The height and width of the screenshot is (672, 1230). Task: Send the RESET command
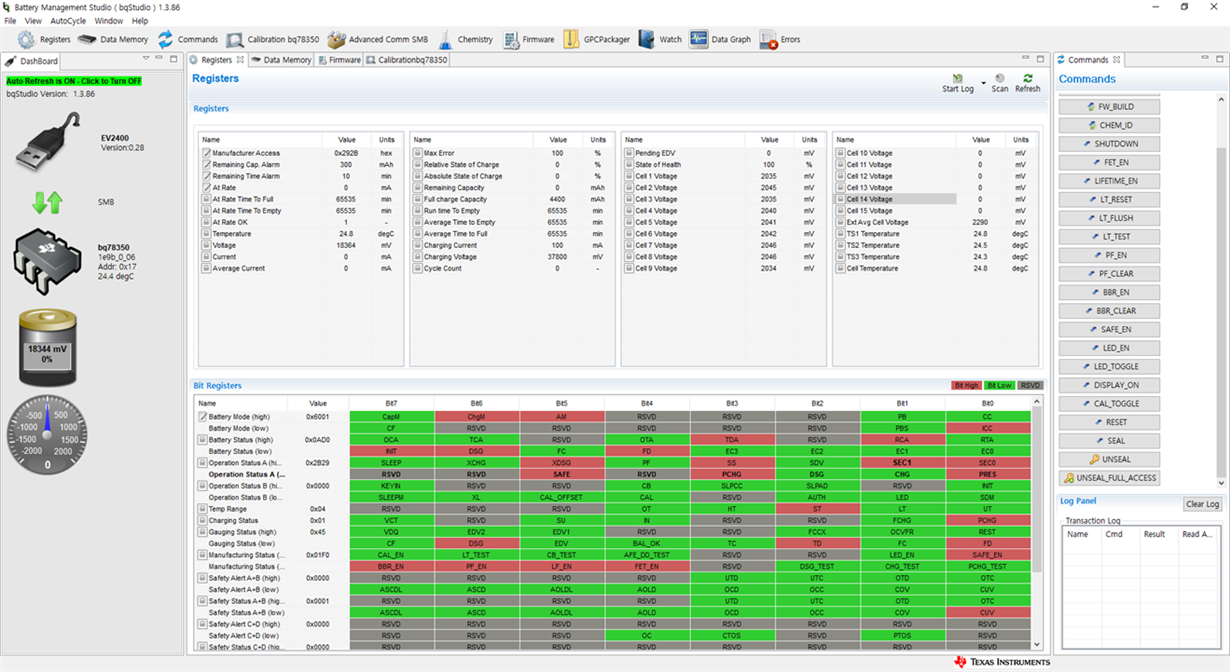(1109, 422)
